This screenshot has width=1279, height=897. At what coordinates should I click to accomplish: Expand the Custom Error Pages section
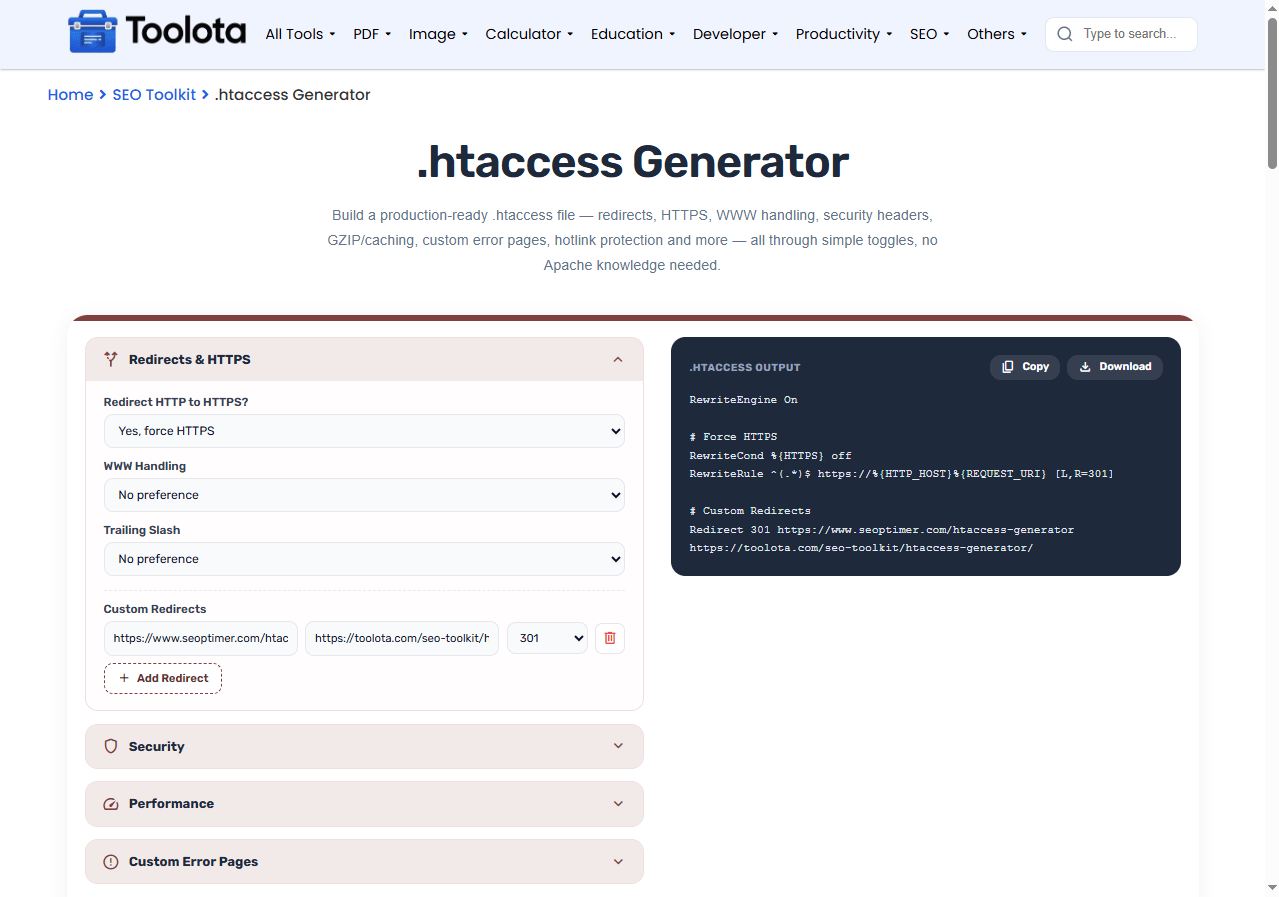point(364,862)
